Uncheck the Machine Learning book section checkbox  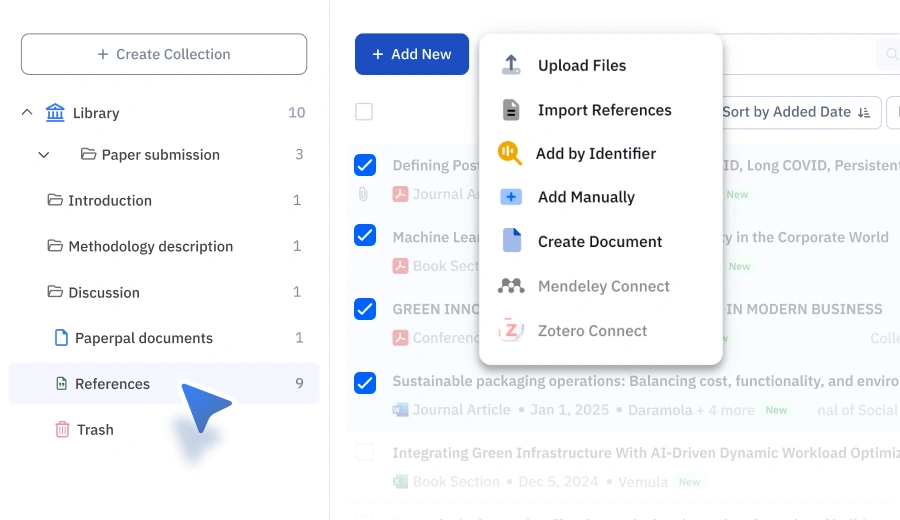point(365,235)
